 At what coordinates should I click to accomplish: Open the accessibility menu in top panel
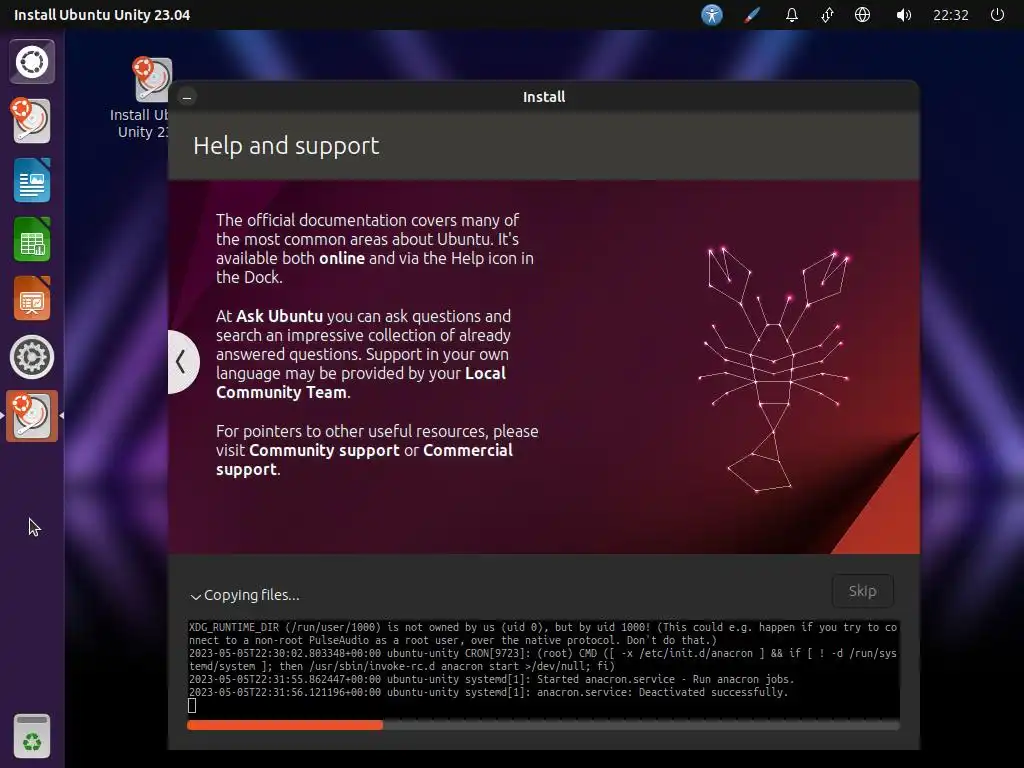(x=712, y=14)
